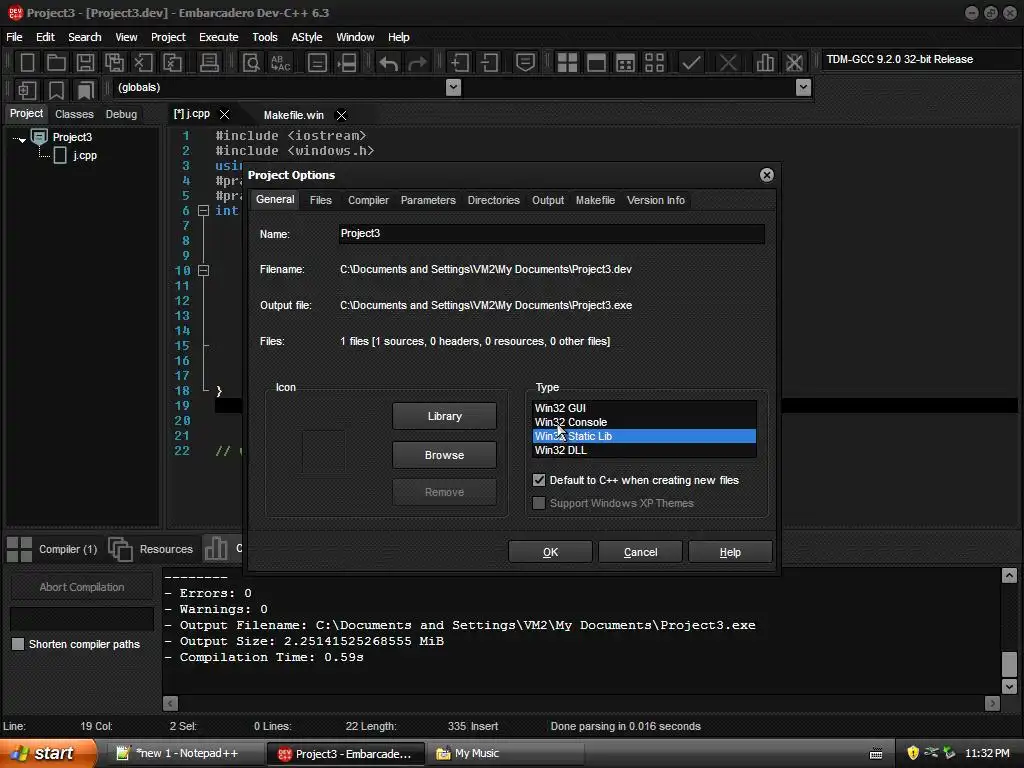Toggle Default to C++ when creating new files
Screen dimensions: 1024x768
539,480
